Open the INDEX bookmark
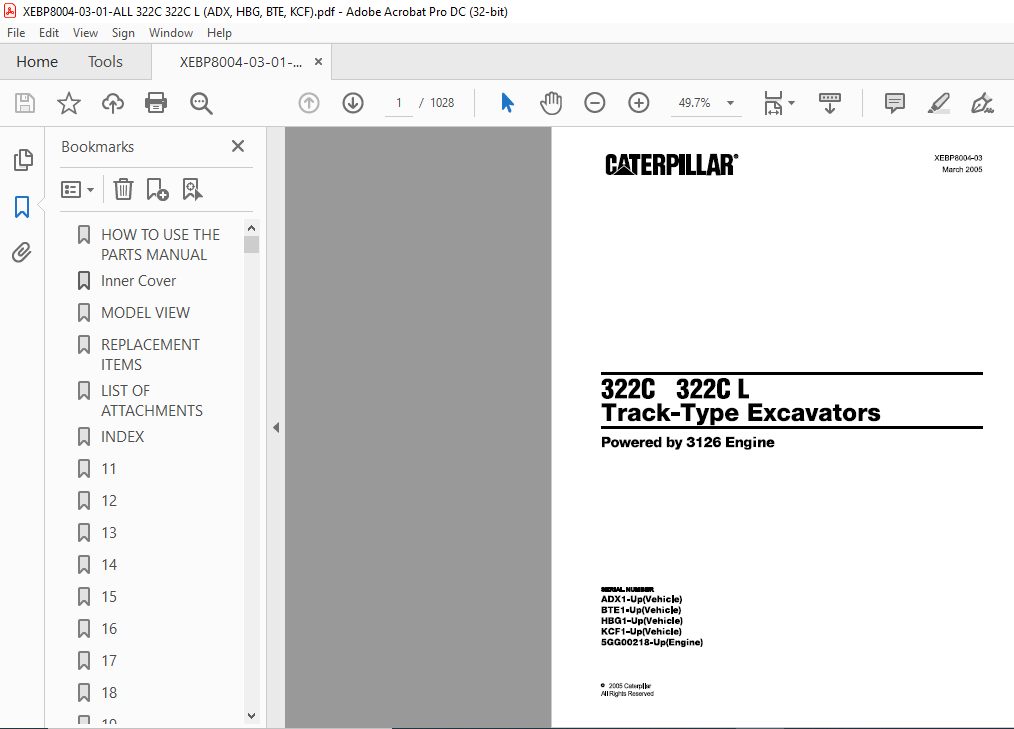 [x=122, y=437]
